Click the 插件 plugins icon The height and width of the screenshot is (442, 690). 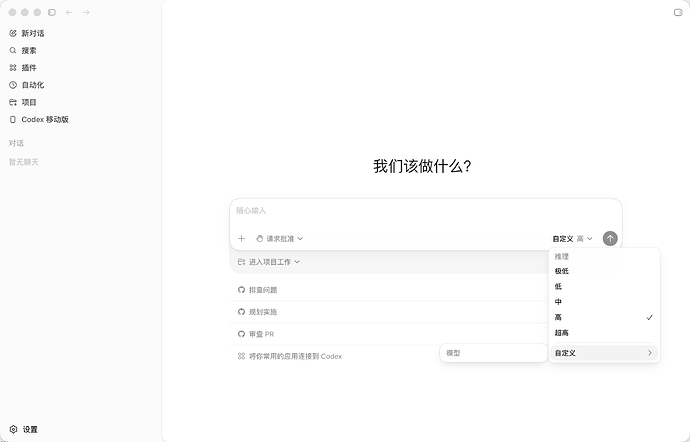pos(13,68)
